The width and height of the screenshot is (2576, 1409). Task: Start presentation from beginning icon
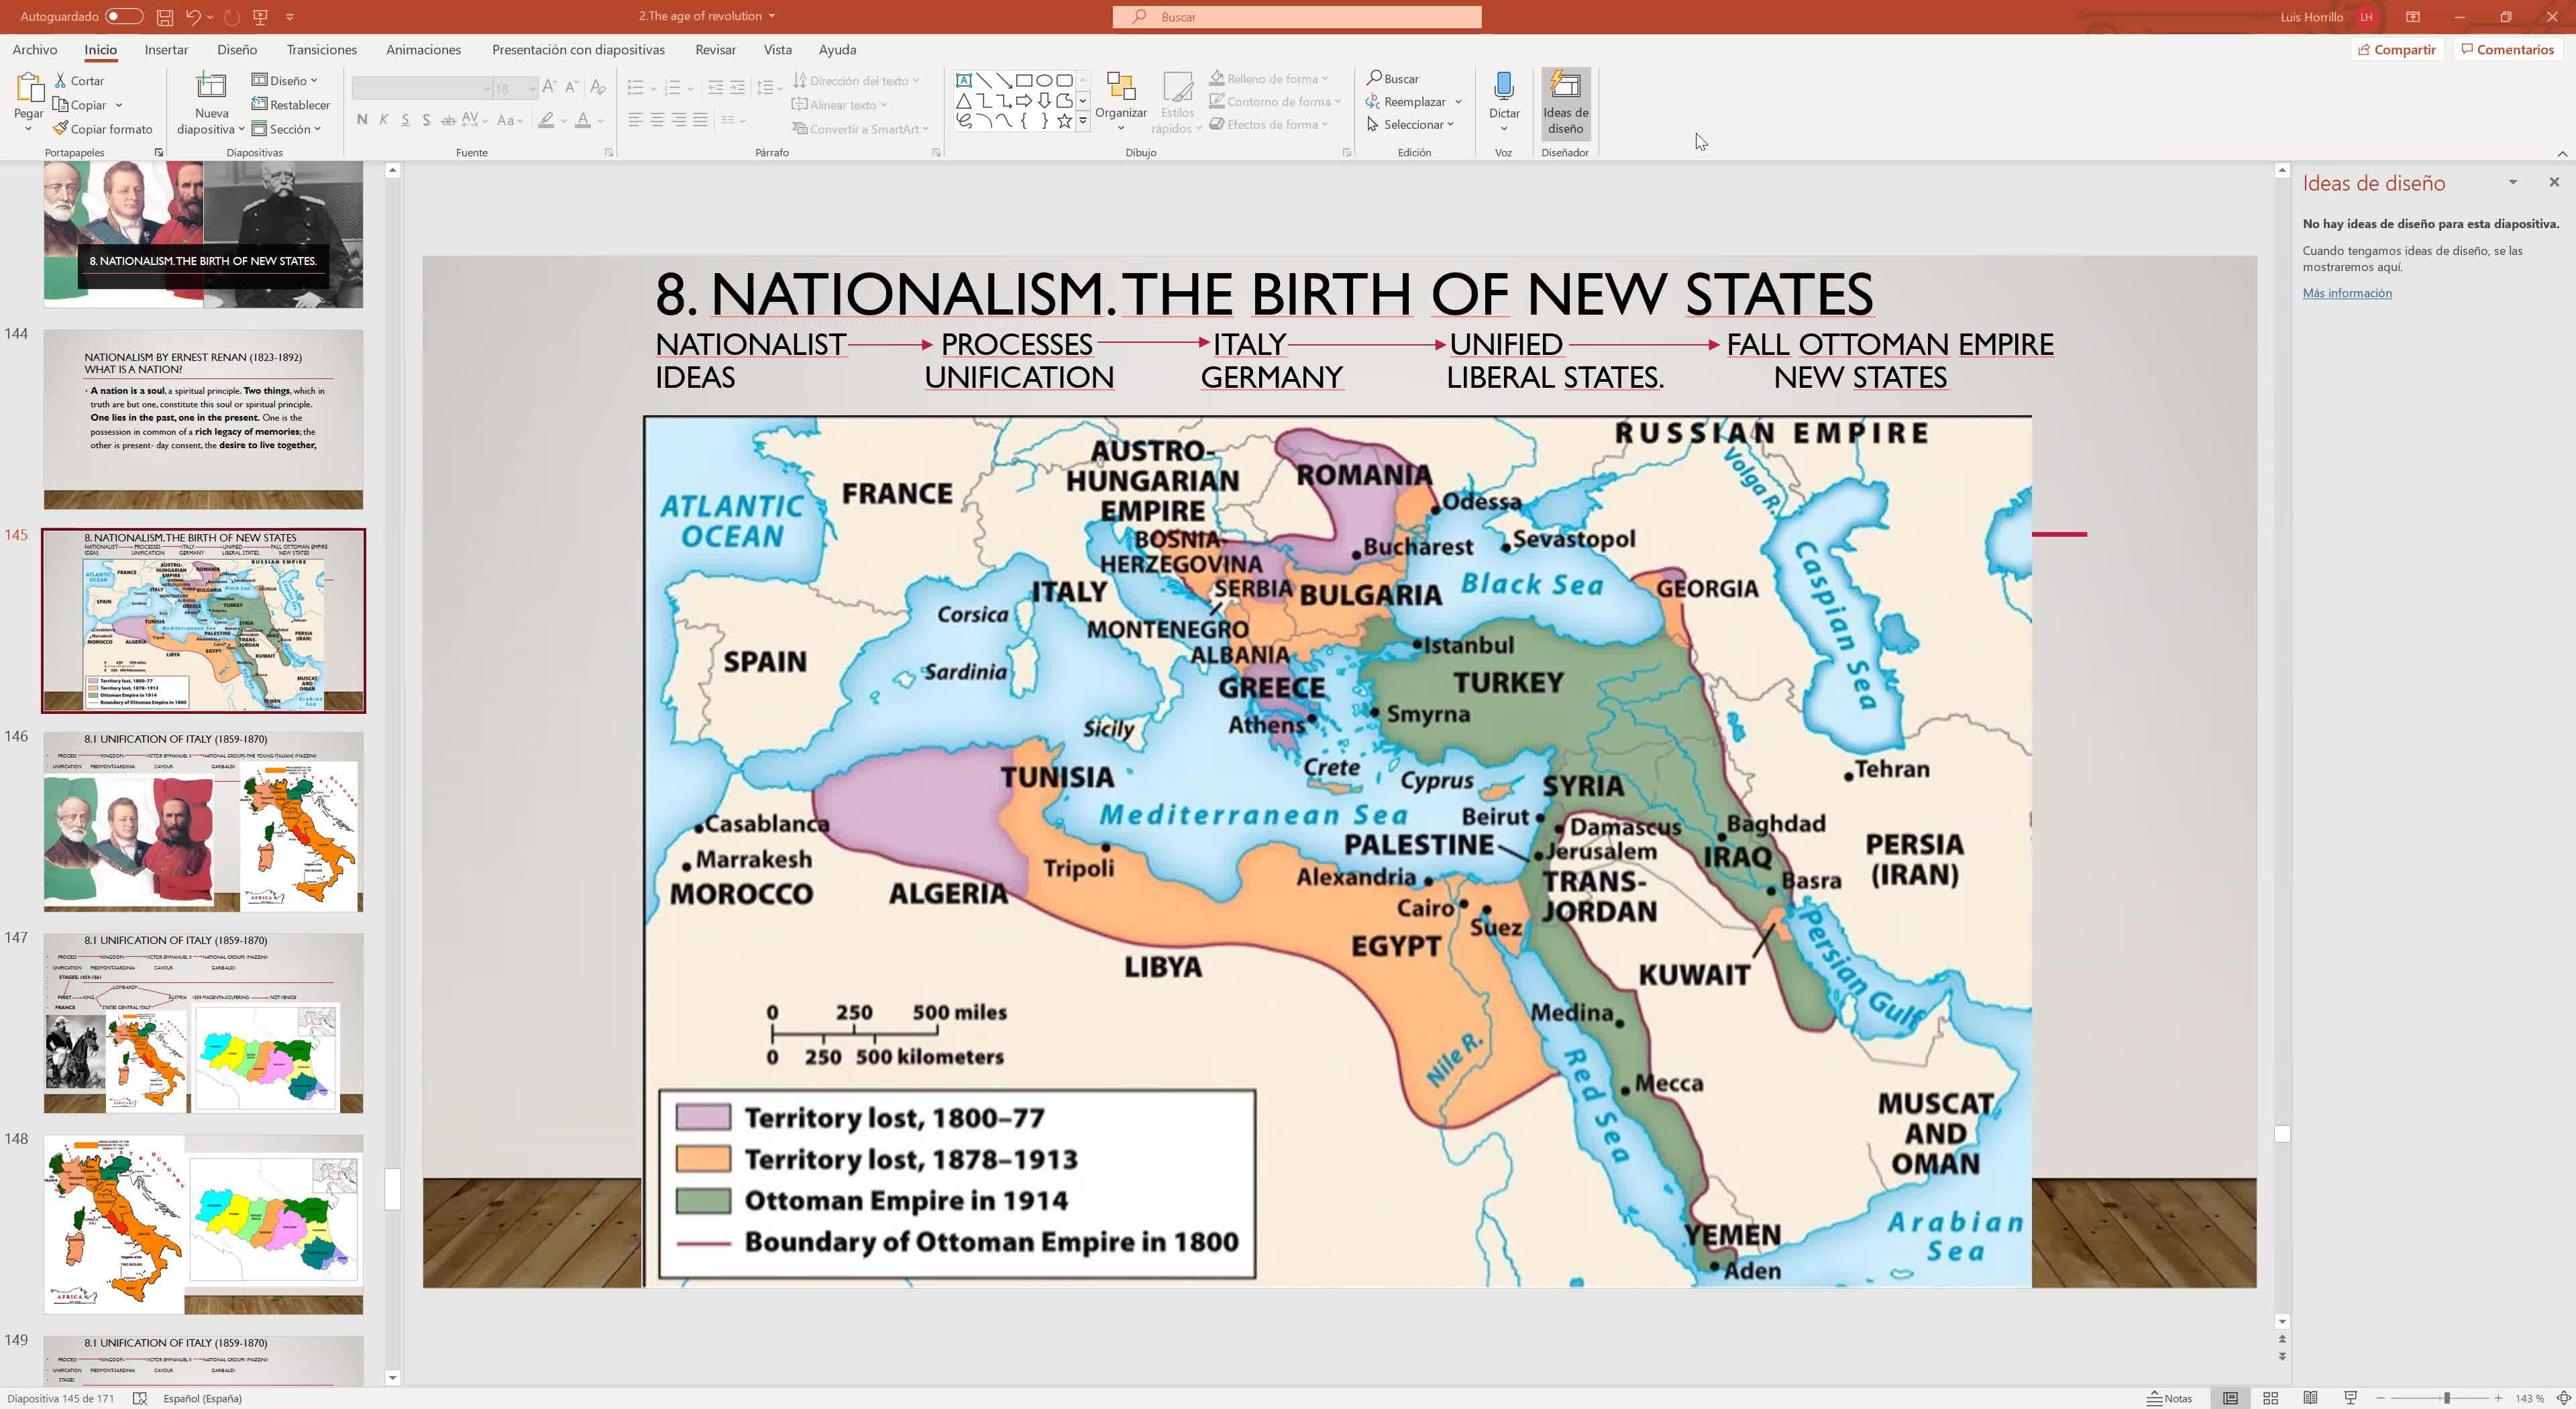[x=261, y=17]
